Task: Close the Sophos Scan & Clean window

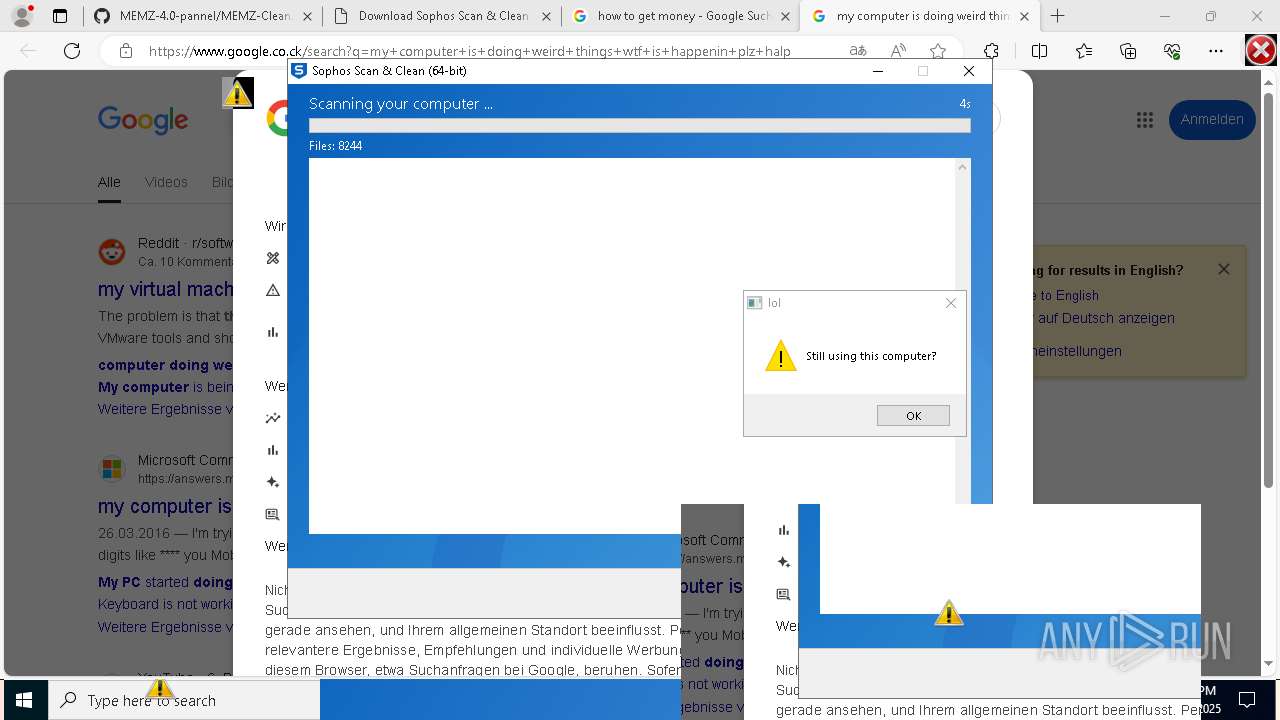Action: point(968,71)
